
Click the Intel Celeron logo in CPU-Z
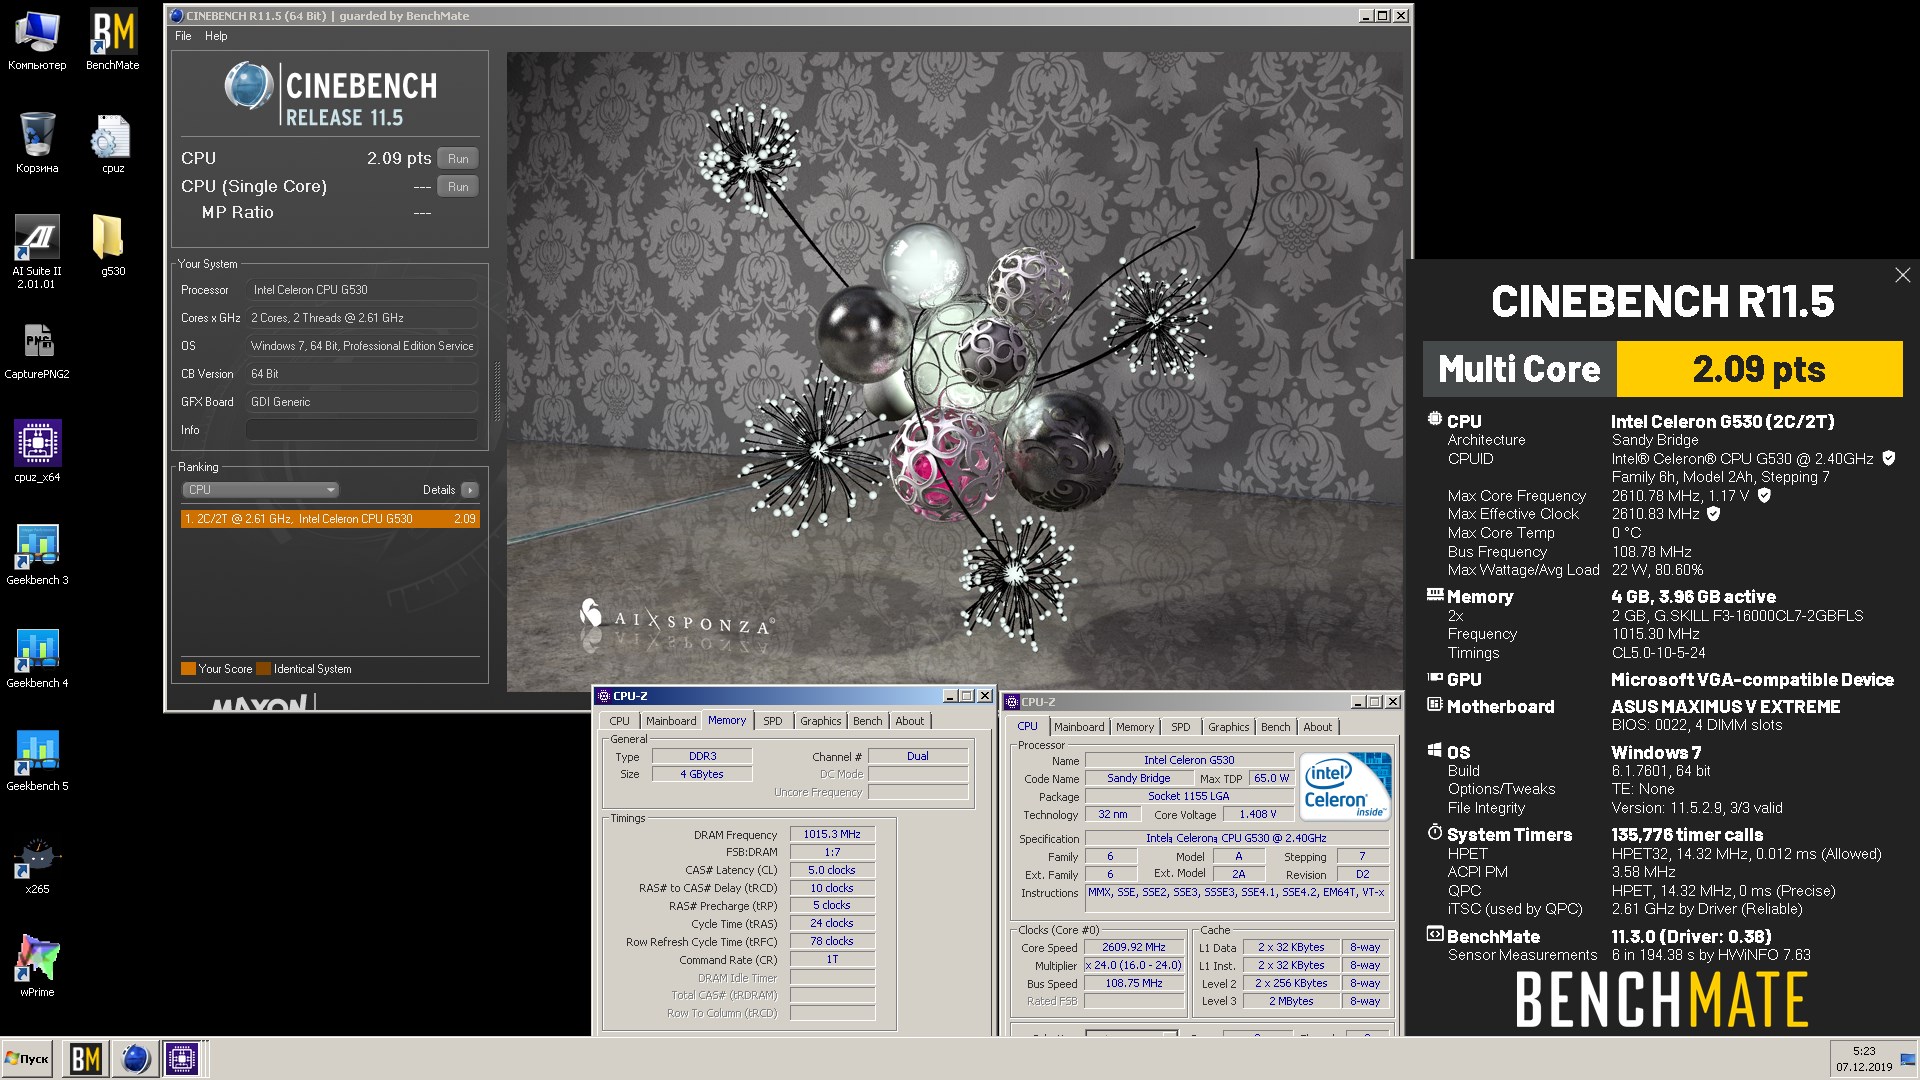(x=1346, y=786)
